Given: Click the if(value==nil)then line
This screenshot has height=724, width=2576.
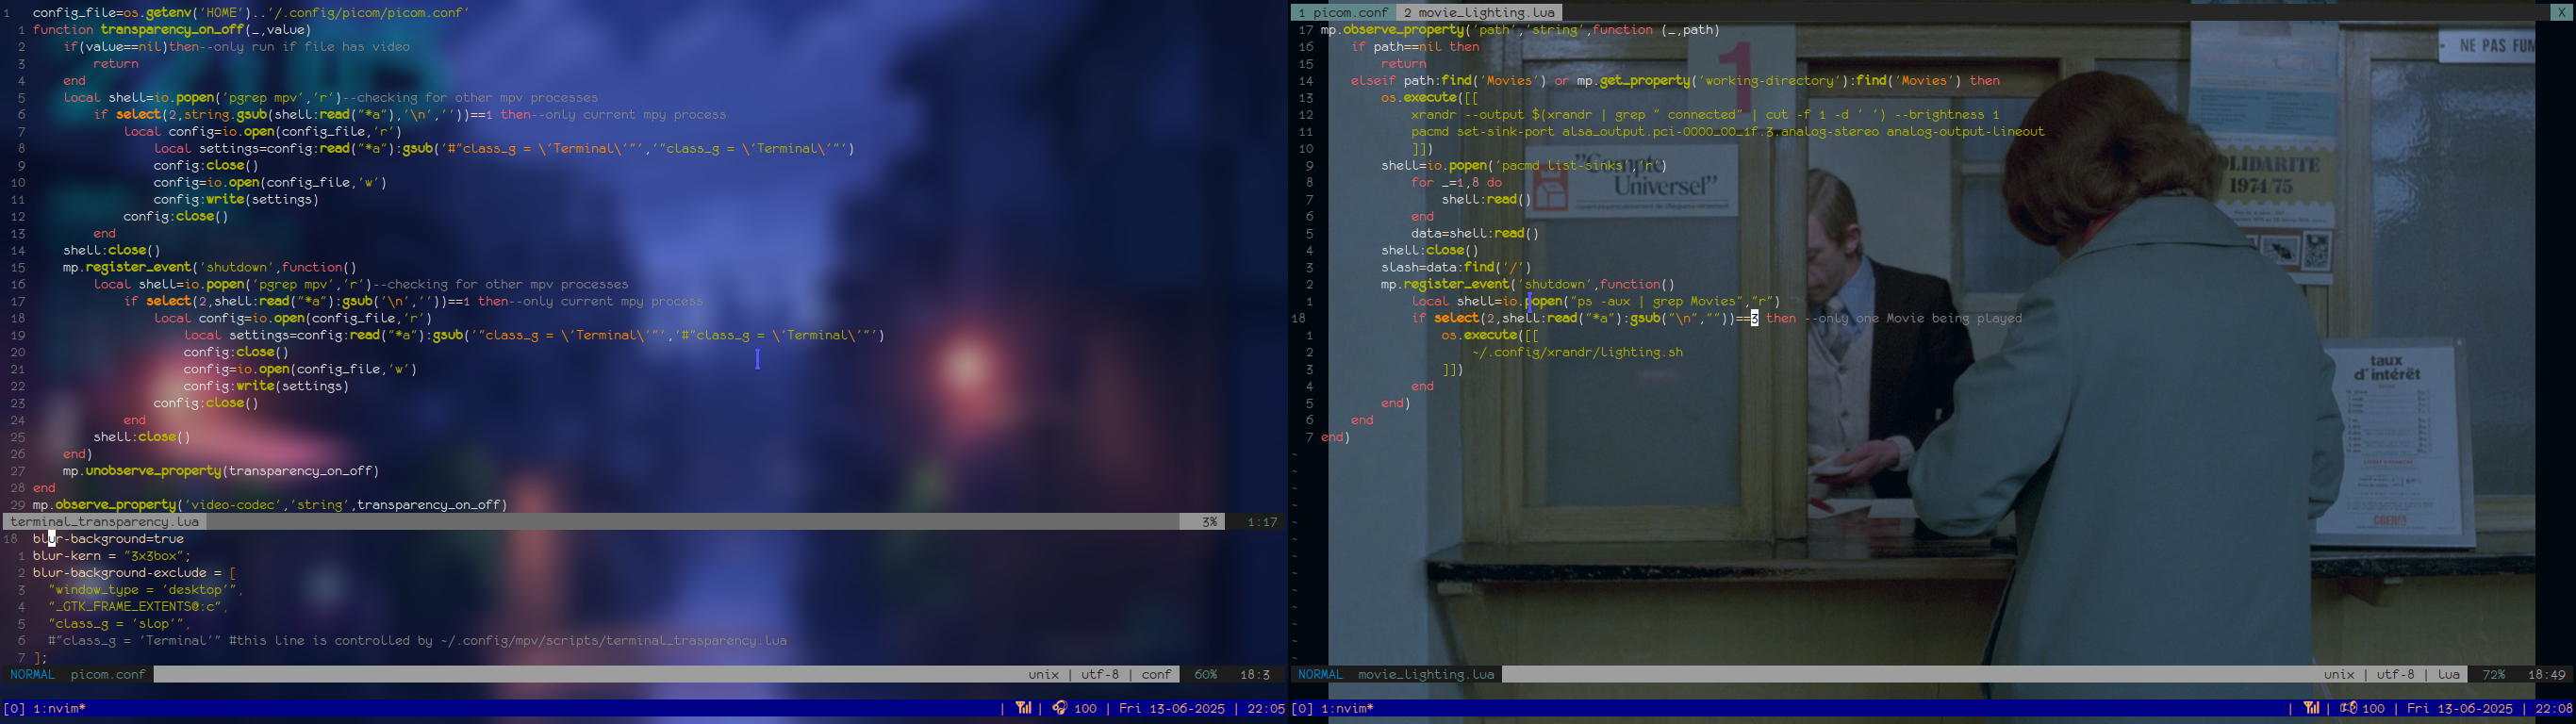Looking at the screenshot, I should [x=236, y=47].
